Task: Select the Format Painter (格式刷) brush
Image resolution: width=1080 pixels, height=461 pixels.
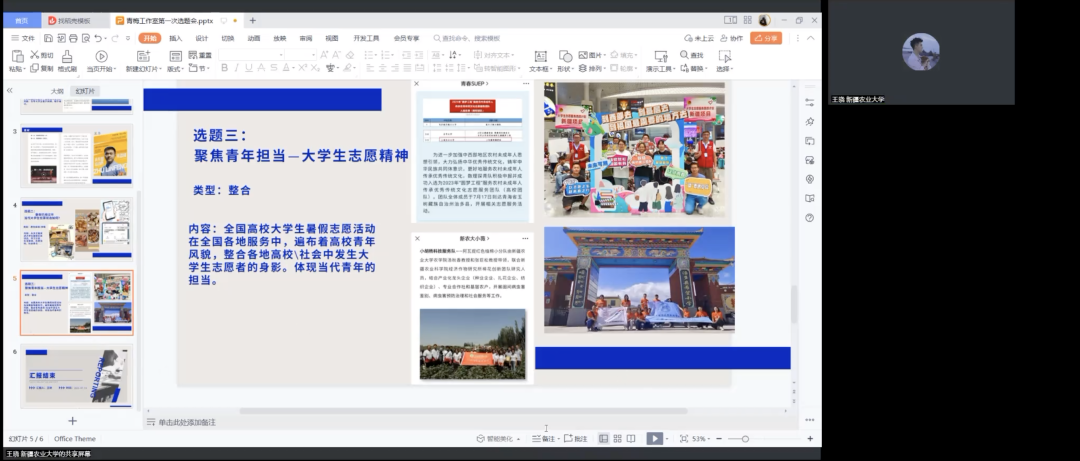Action: point(67,56)
